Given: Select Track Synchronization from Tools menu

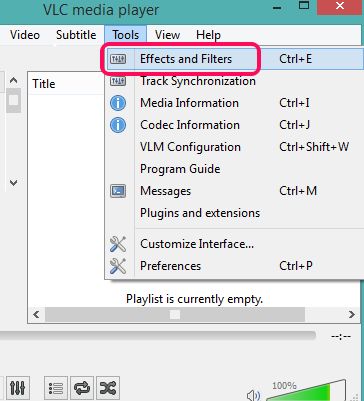Looking at the screenshot, I should [x=235, y=81].
